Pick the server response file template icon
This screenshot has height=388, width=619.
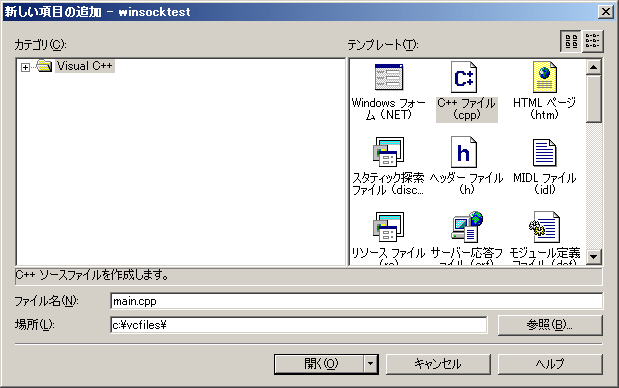click(468, 227)
